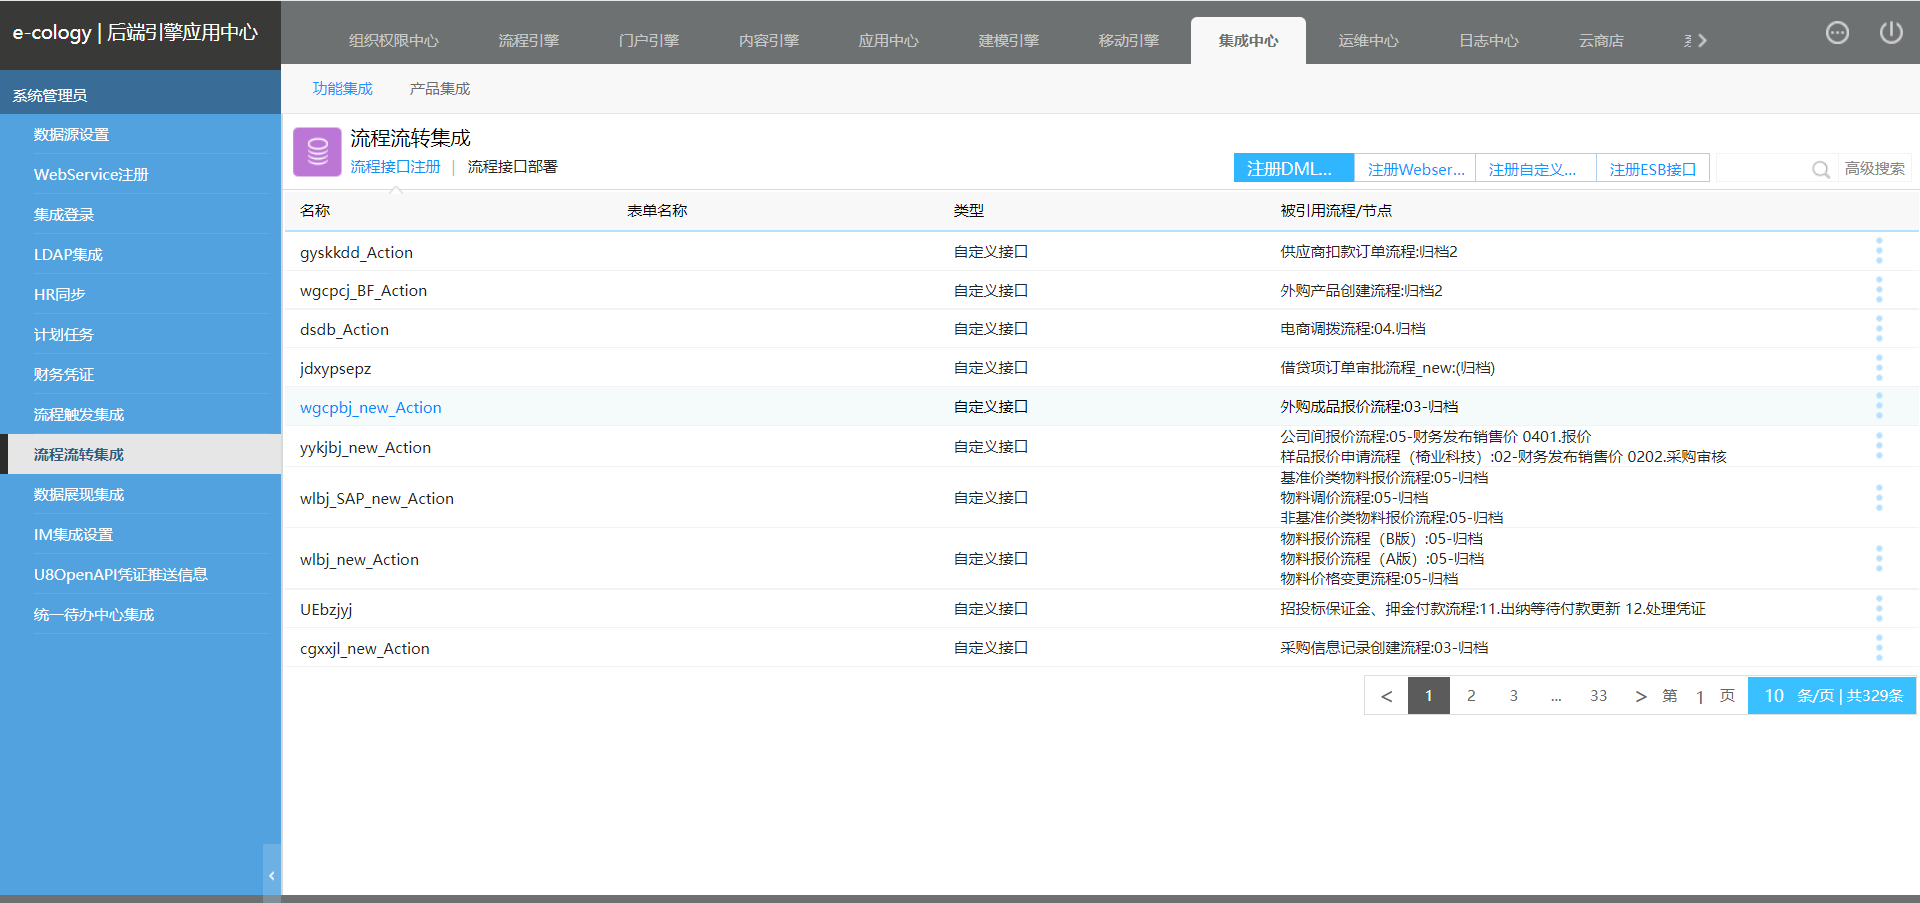Switch to 组织权限中心 tab
The height and width of the screenshot is (903, 1920).
[x=393, y=41]
